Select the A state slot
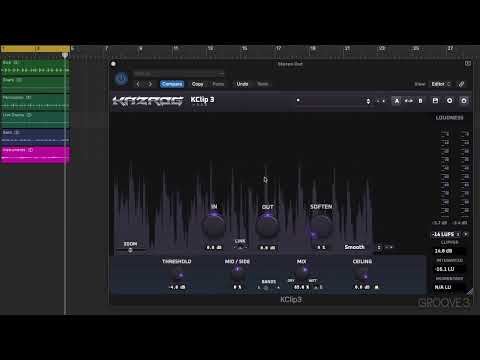This screenshot has width=480, height=360. [x=397, y=101]
